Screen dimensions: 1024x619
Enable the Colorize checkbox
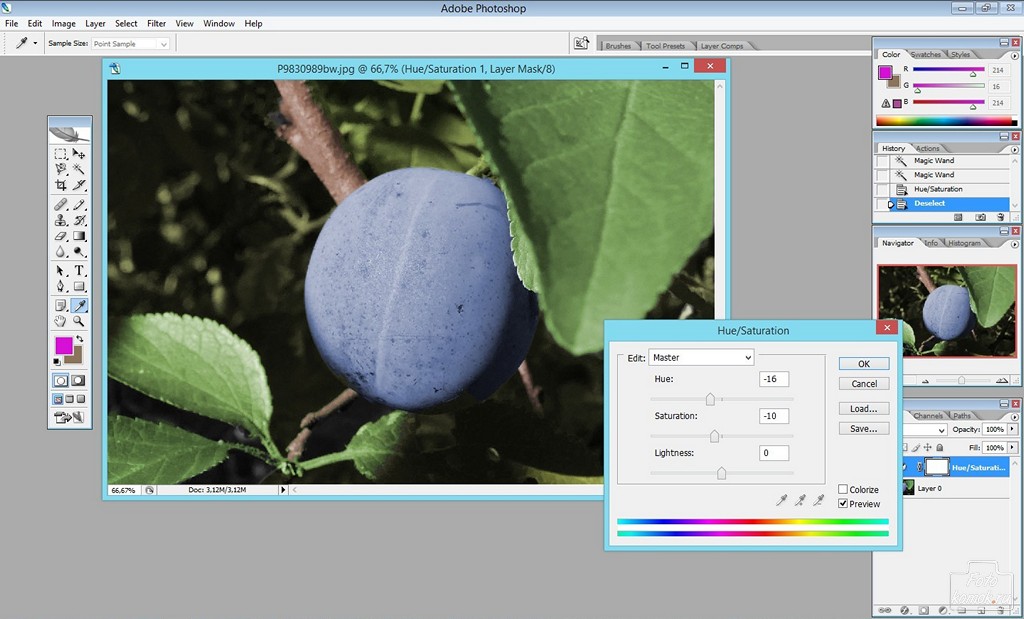[x=843, y=489]
